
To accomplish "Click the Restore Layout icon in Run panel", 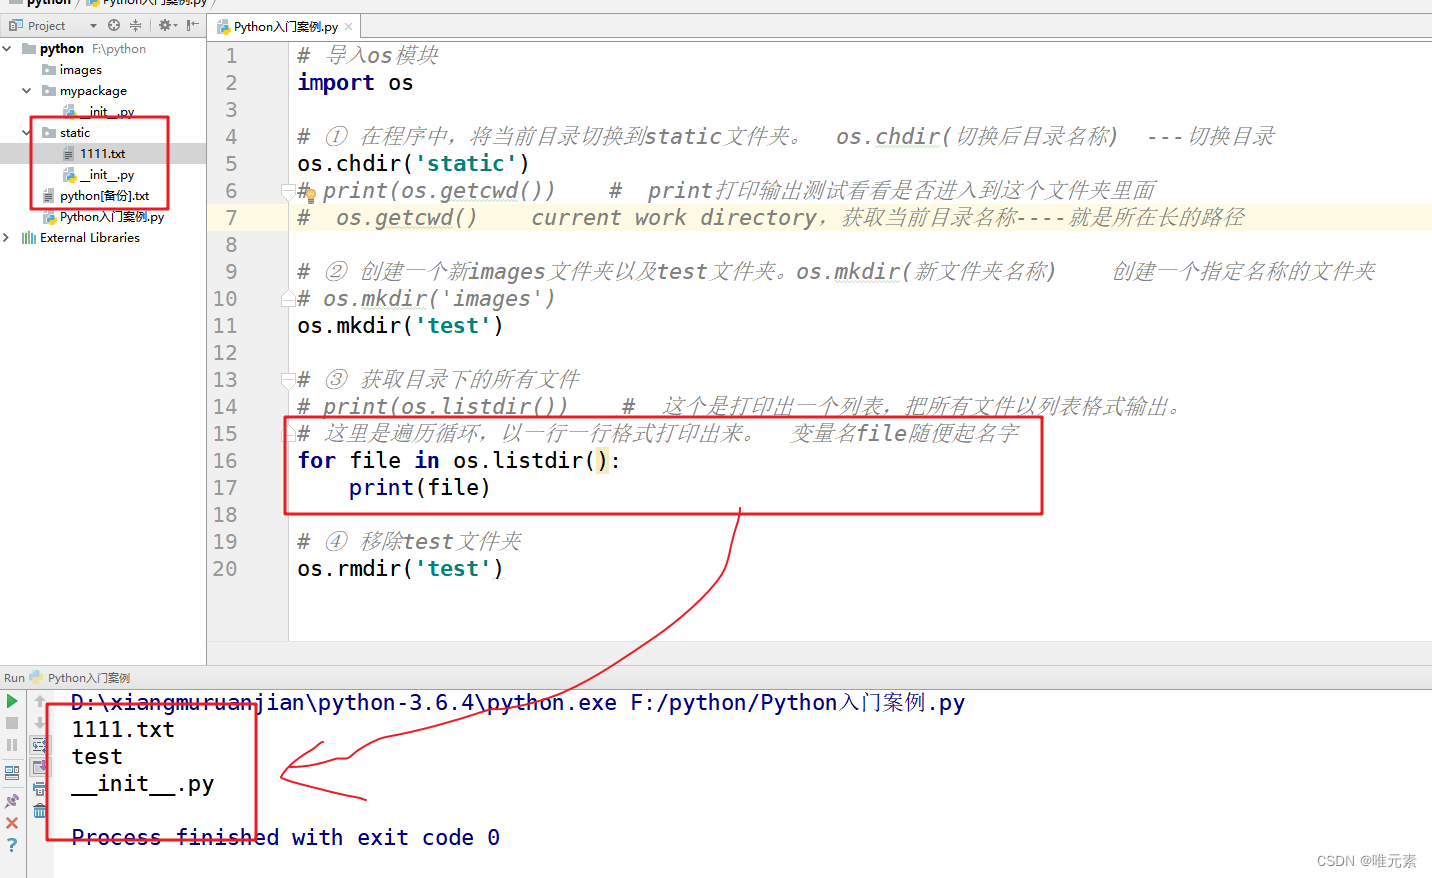I will pyautogui.click(x=12, y=773).
